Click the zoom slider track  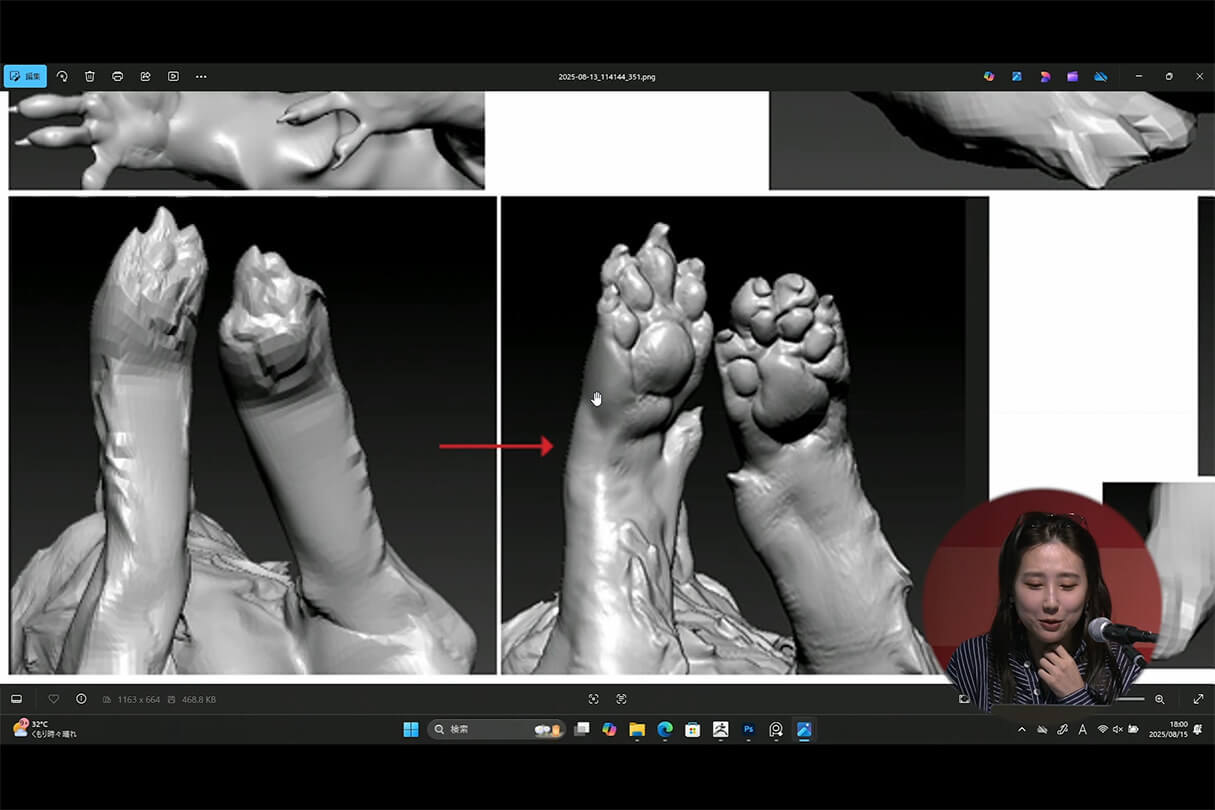[1130, 699]
